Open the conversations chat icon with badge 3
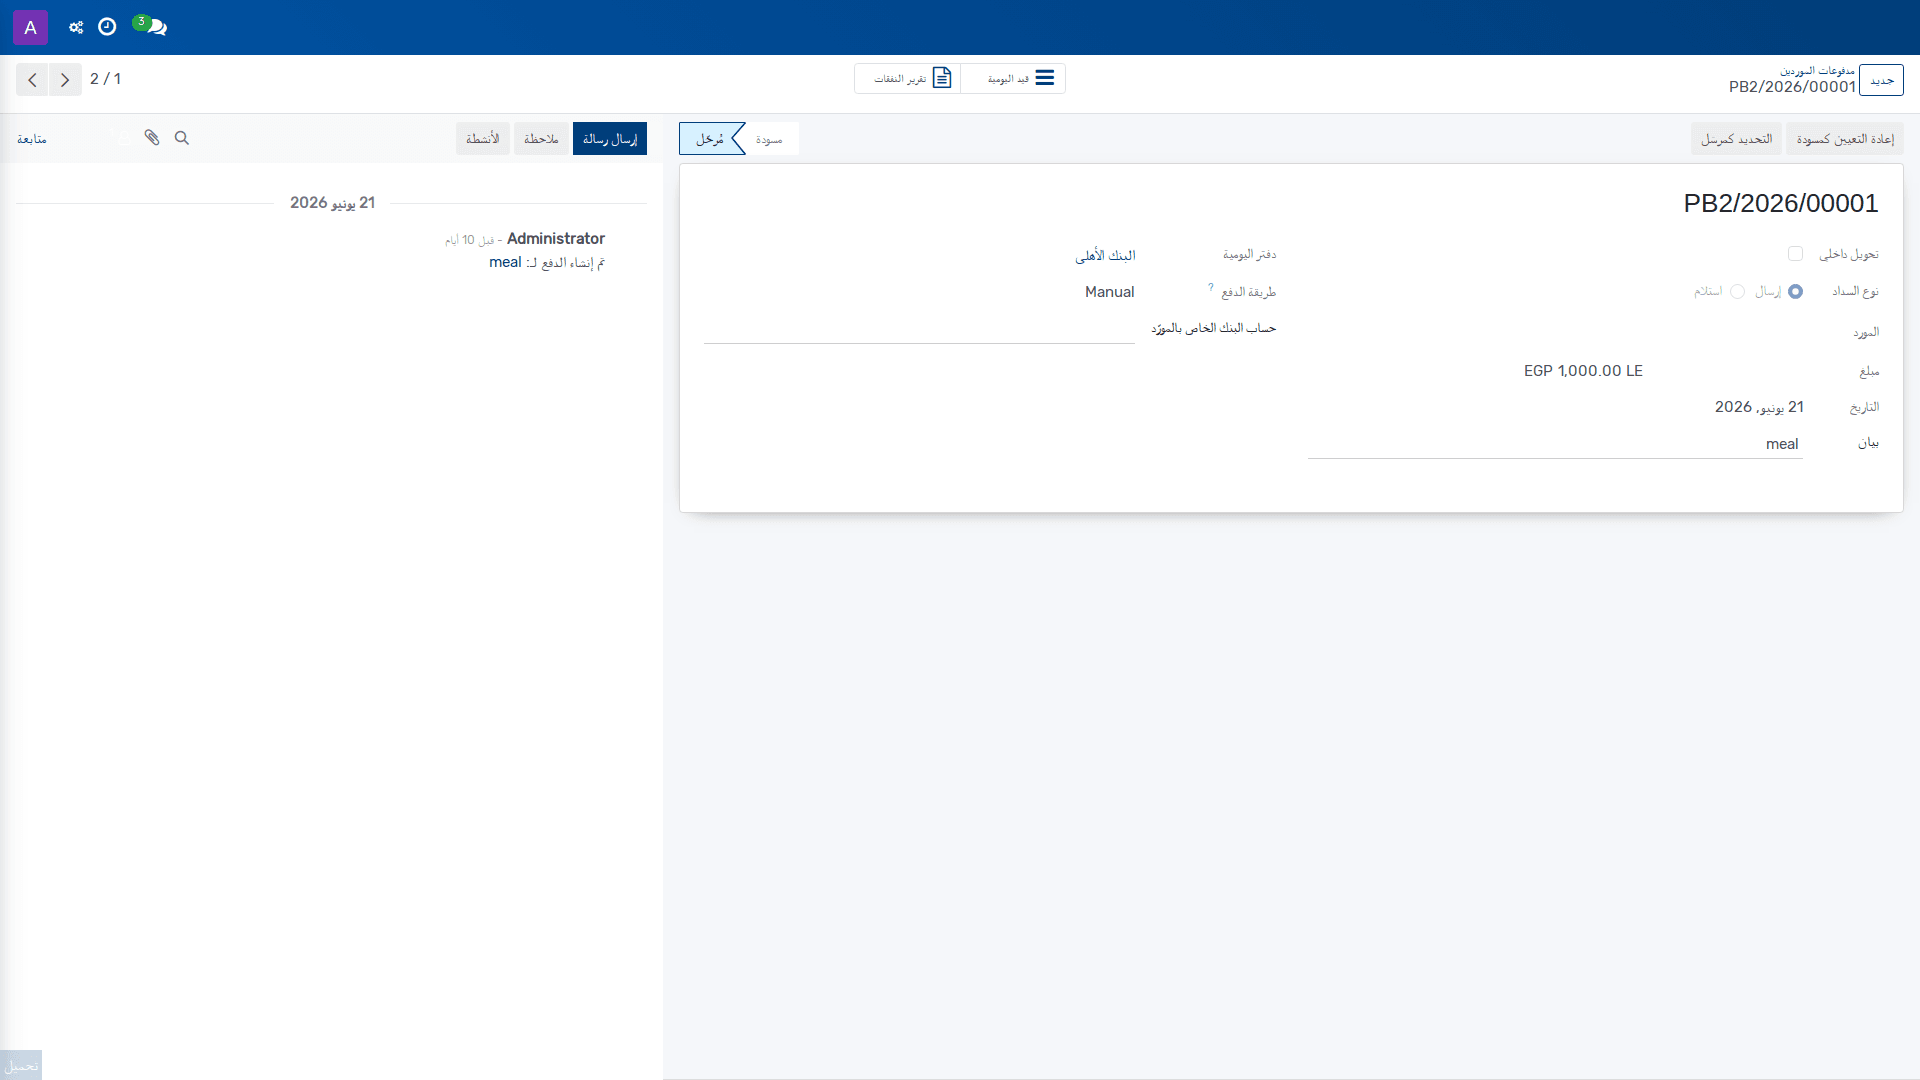The width and height of the screenshot is (1920, 1080). click(x=151, y=26)
